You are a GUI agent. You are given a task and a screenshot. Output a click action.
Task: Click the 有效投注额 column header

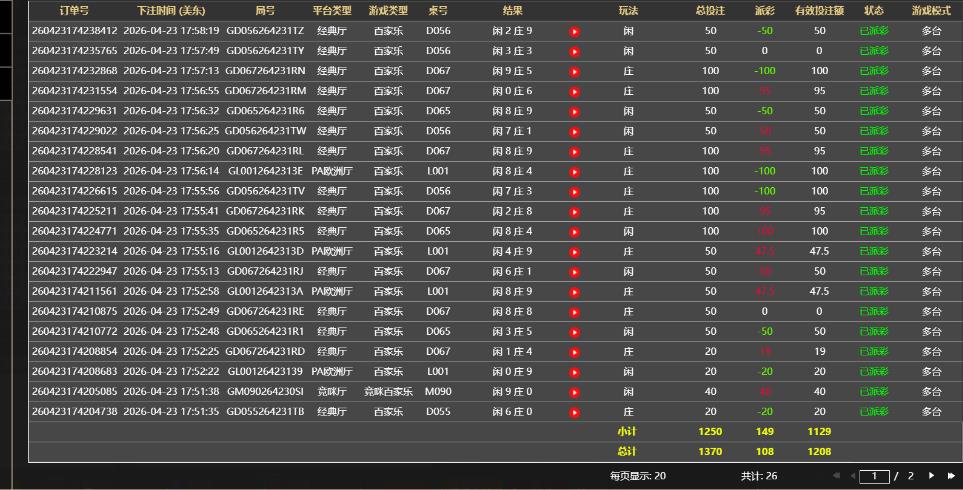tap(819, 10)
